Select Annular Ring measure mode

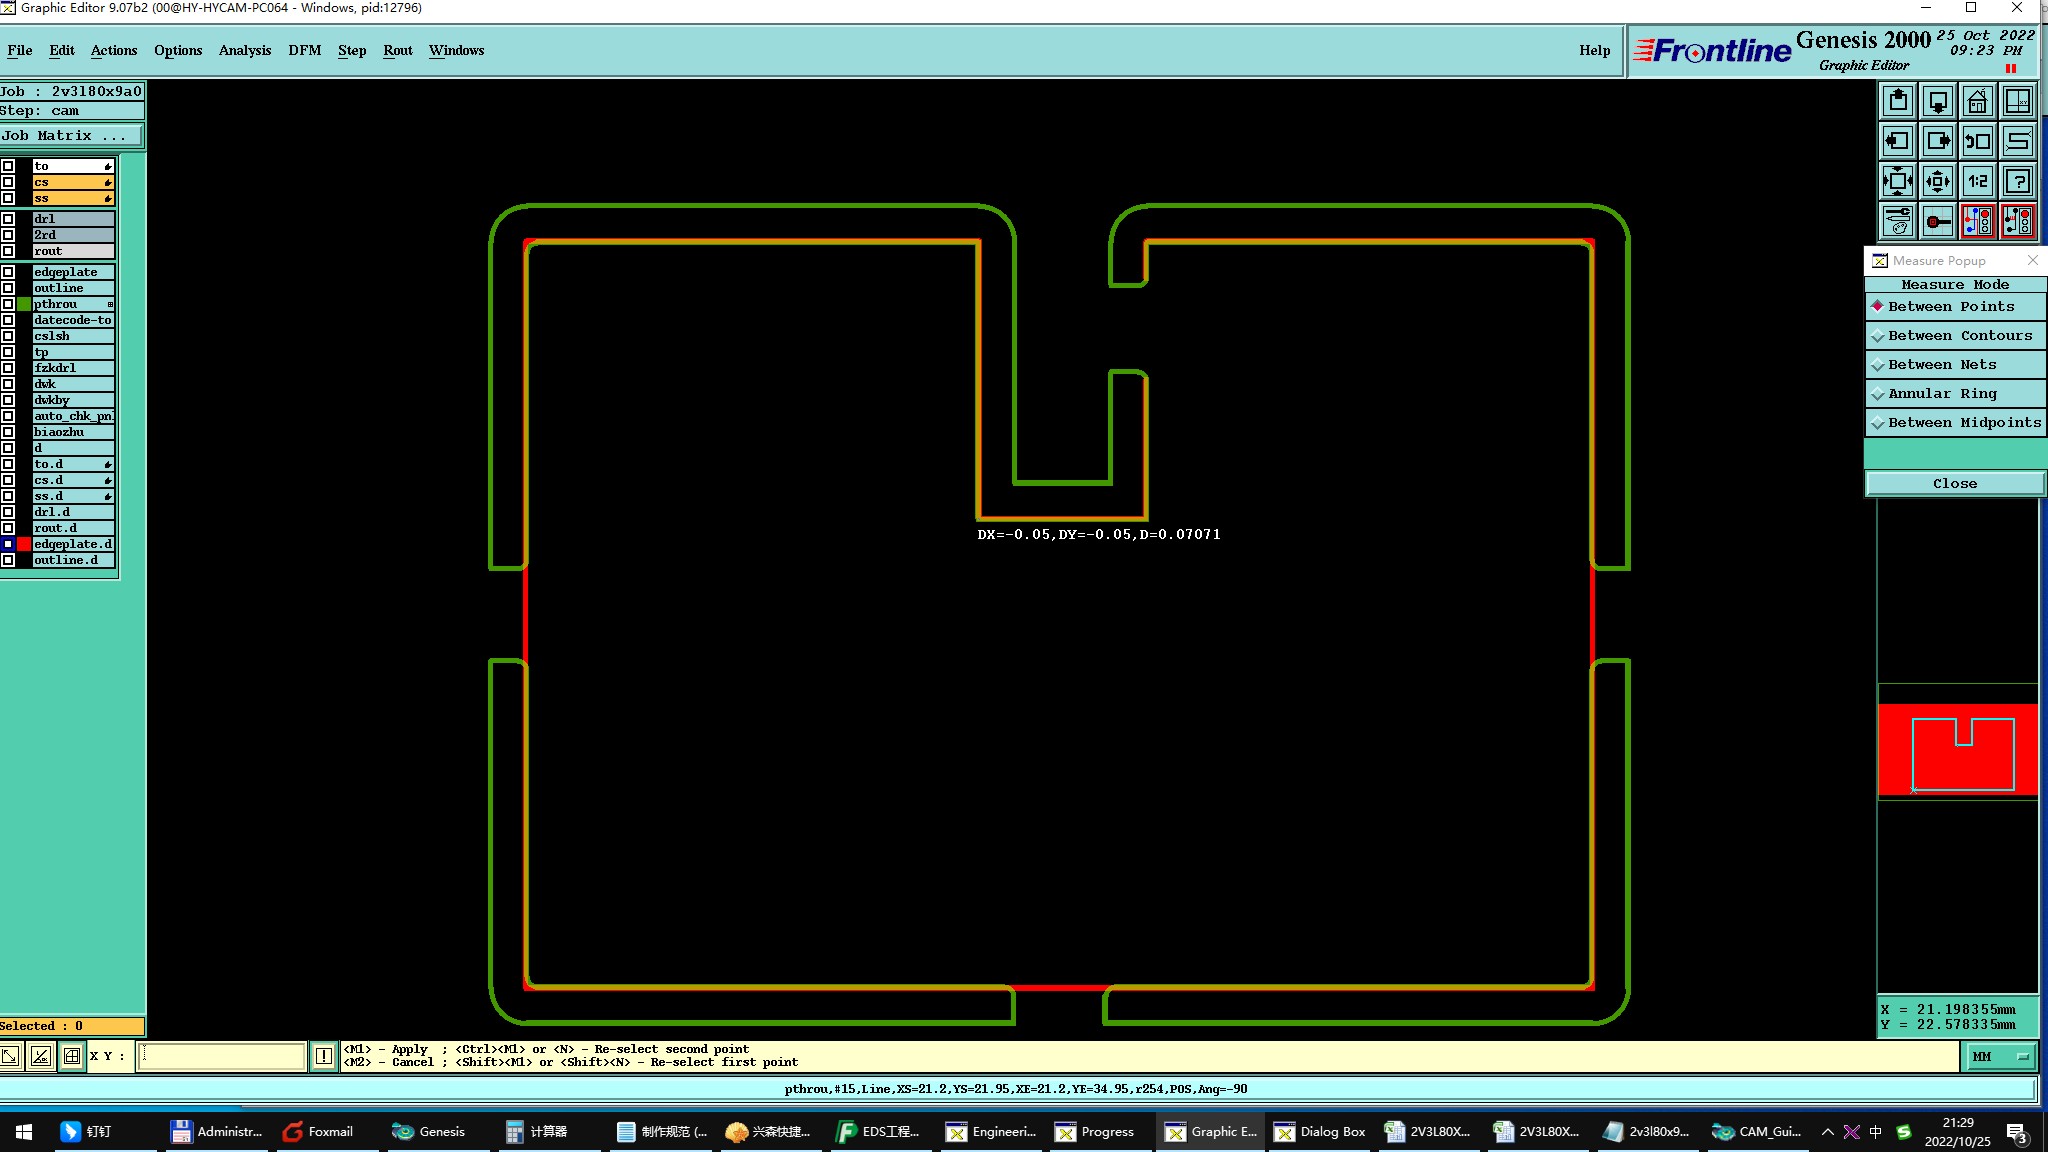(1954, 394)
